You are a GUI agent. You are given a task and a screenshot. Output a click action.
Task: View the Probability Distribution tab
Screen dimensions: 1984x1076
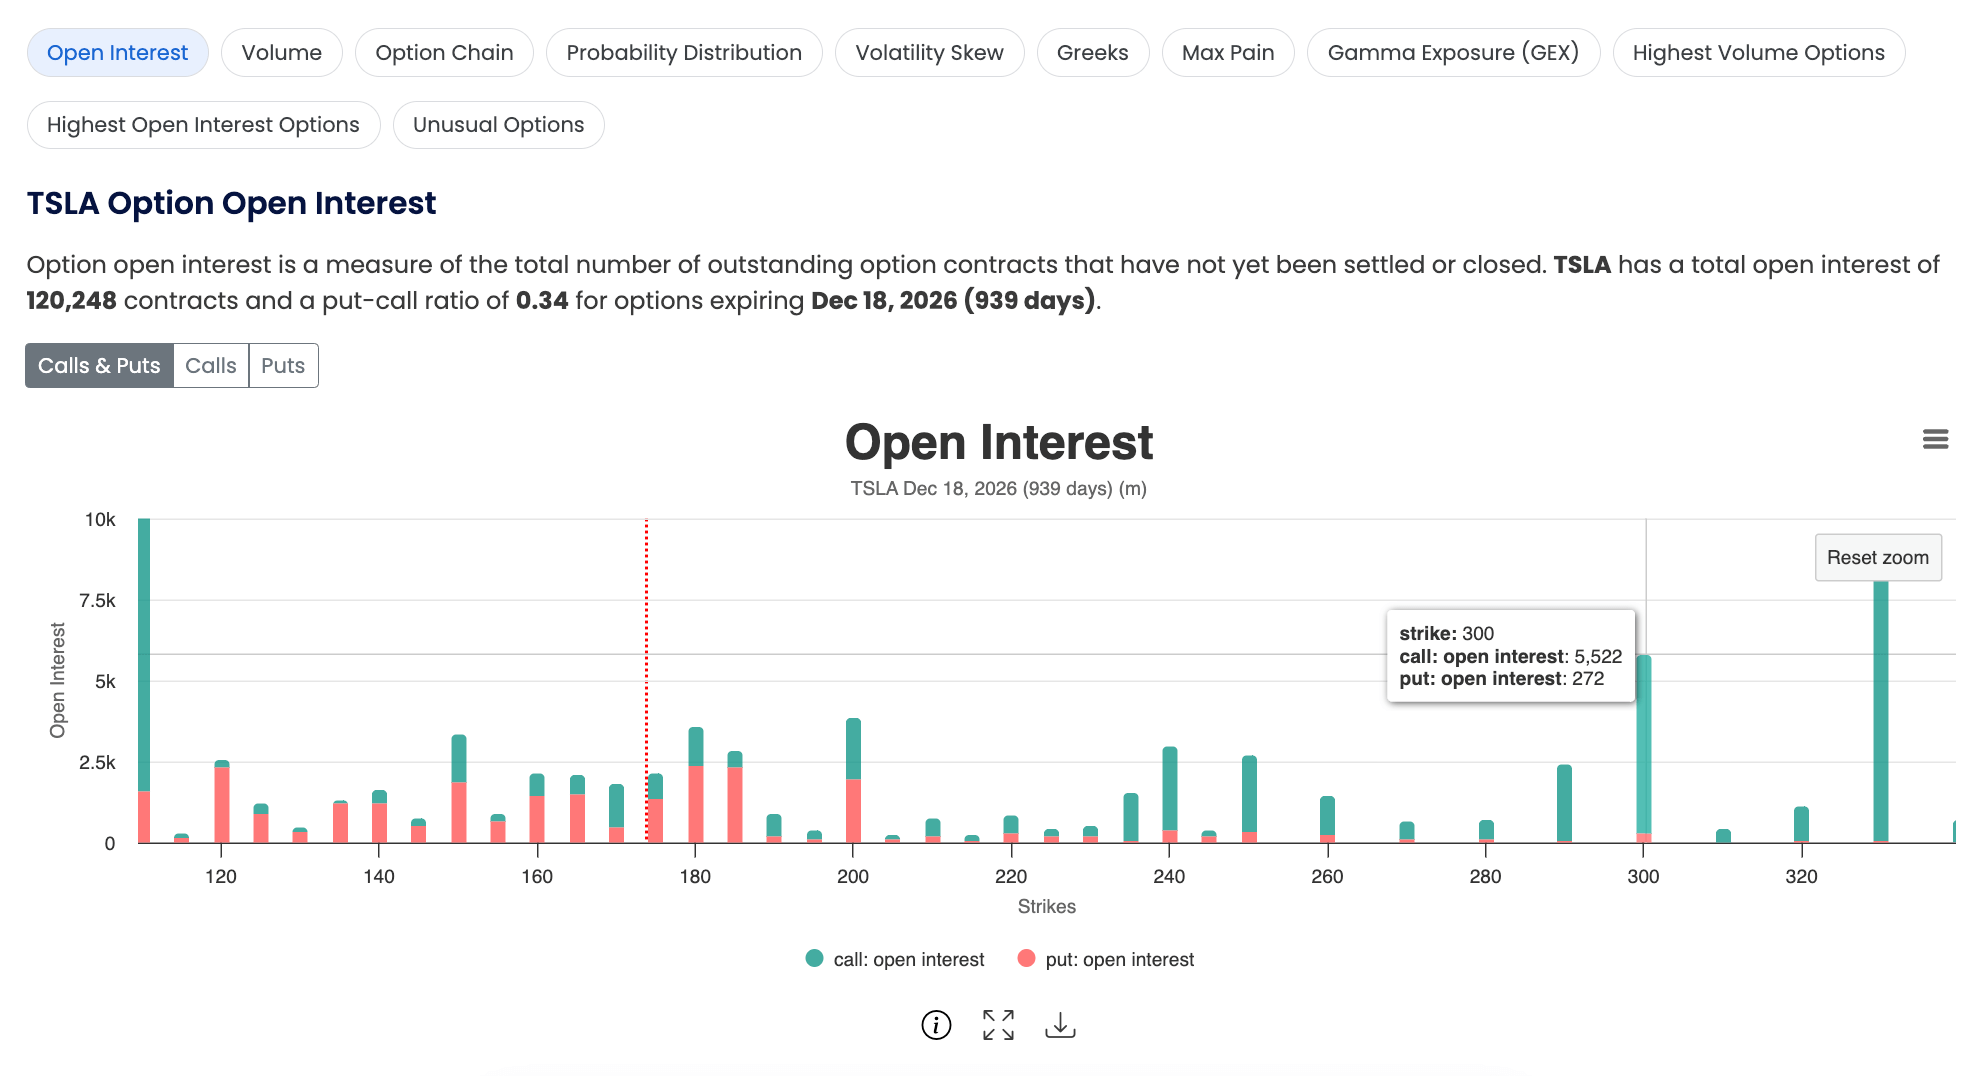pyautogui.click(x=684, y=53)
